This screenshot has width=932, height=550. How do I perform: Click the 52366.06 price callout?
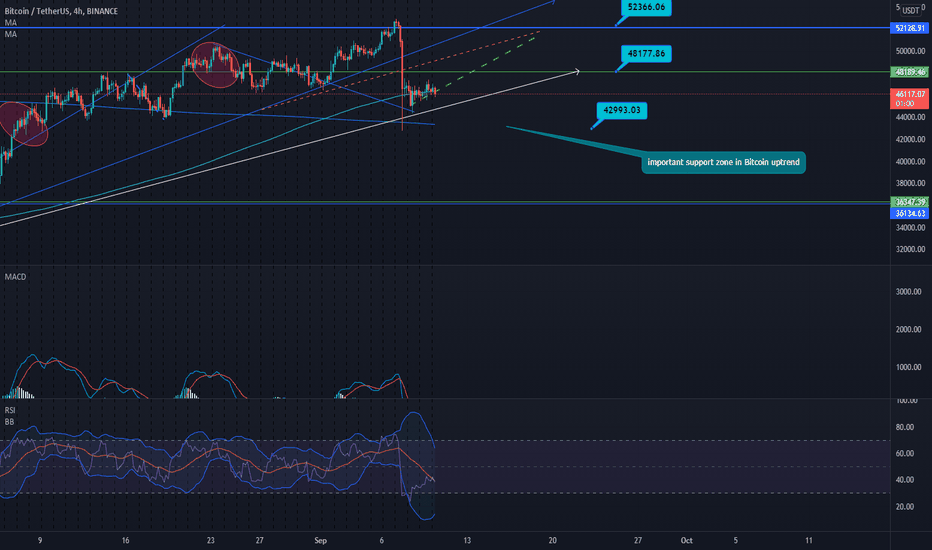(646, 7)
